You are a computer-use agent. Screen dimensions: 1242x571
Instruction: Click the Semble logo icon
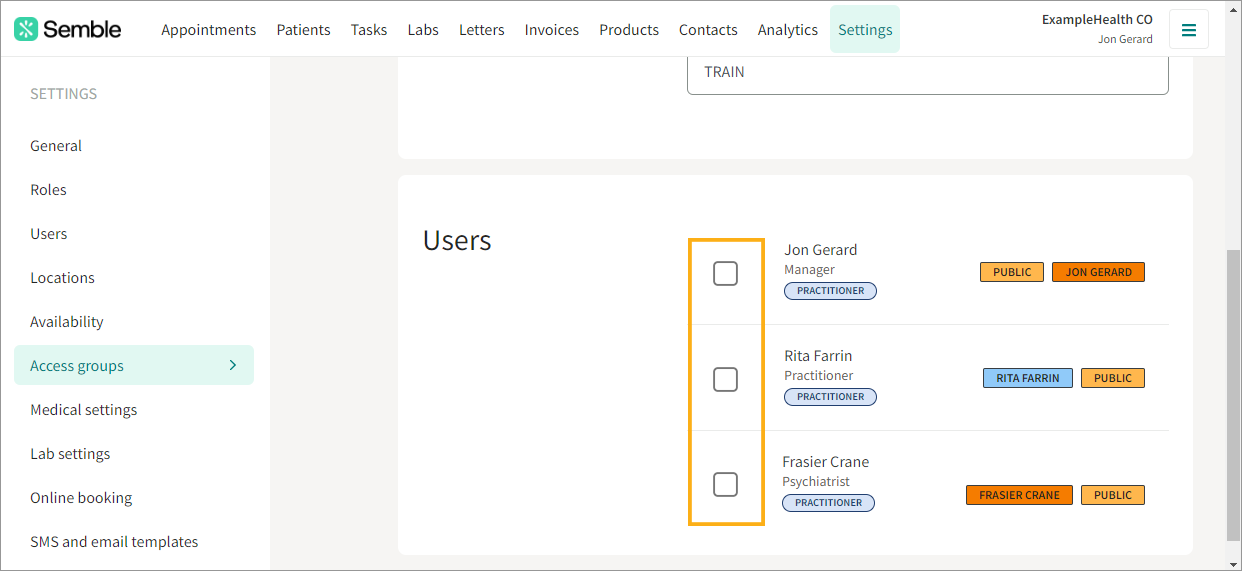point(26,29)
